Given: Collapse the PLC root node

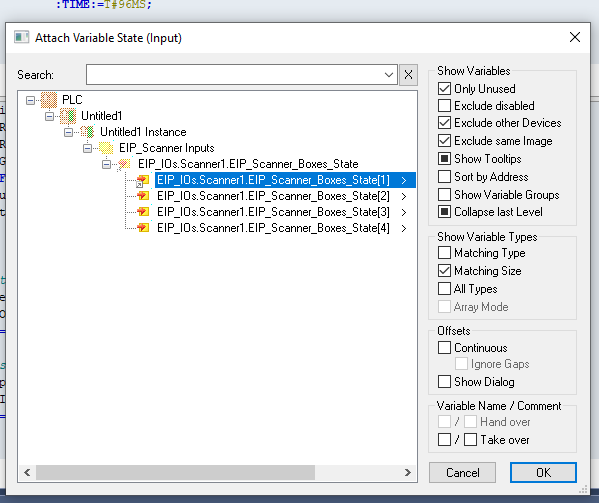Looking at the screenshot, I should click(x=31, y=100).
